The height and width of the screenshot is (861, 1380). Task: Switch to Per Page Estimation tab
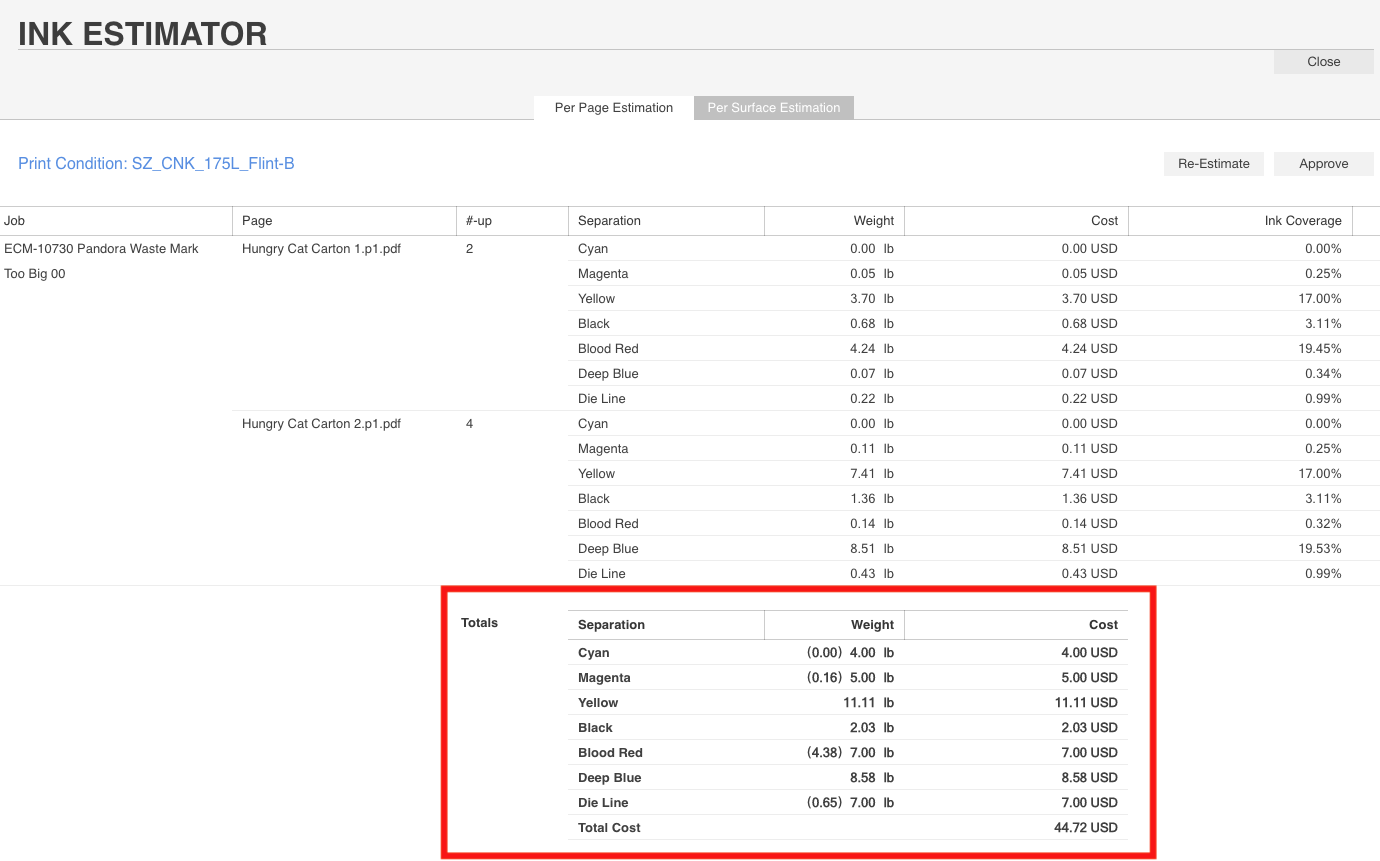(614, 108)
